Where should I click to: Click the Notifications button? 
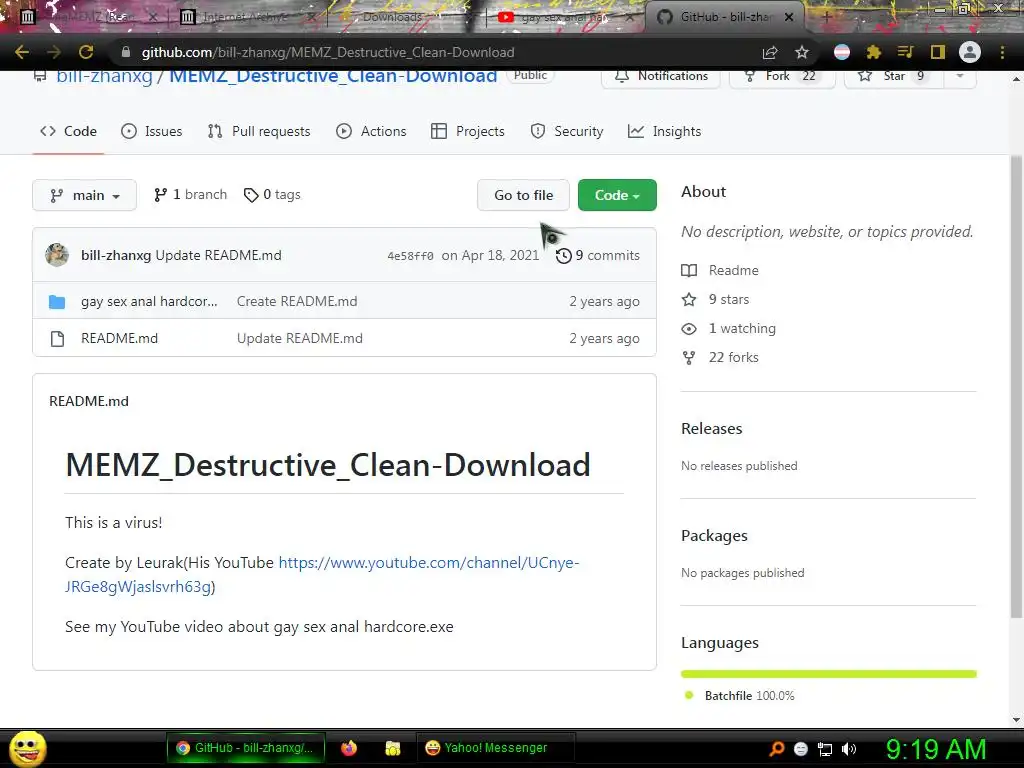coord(661,76)
